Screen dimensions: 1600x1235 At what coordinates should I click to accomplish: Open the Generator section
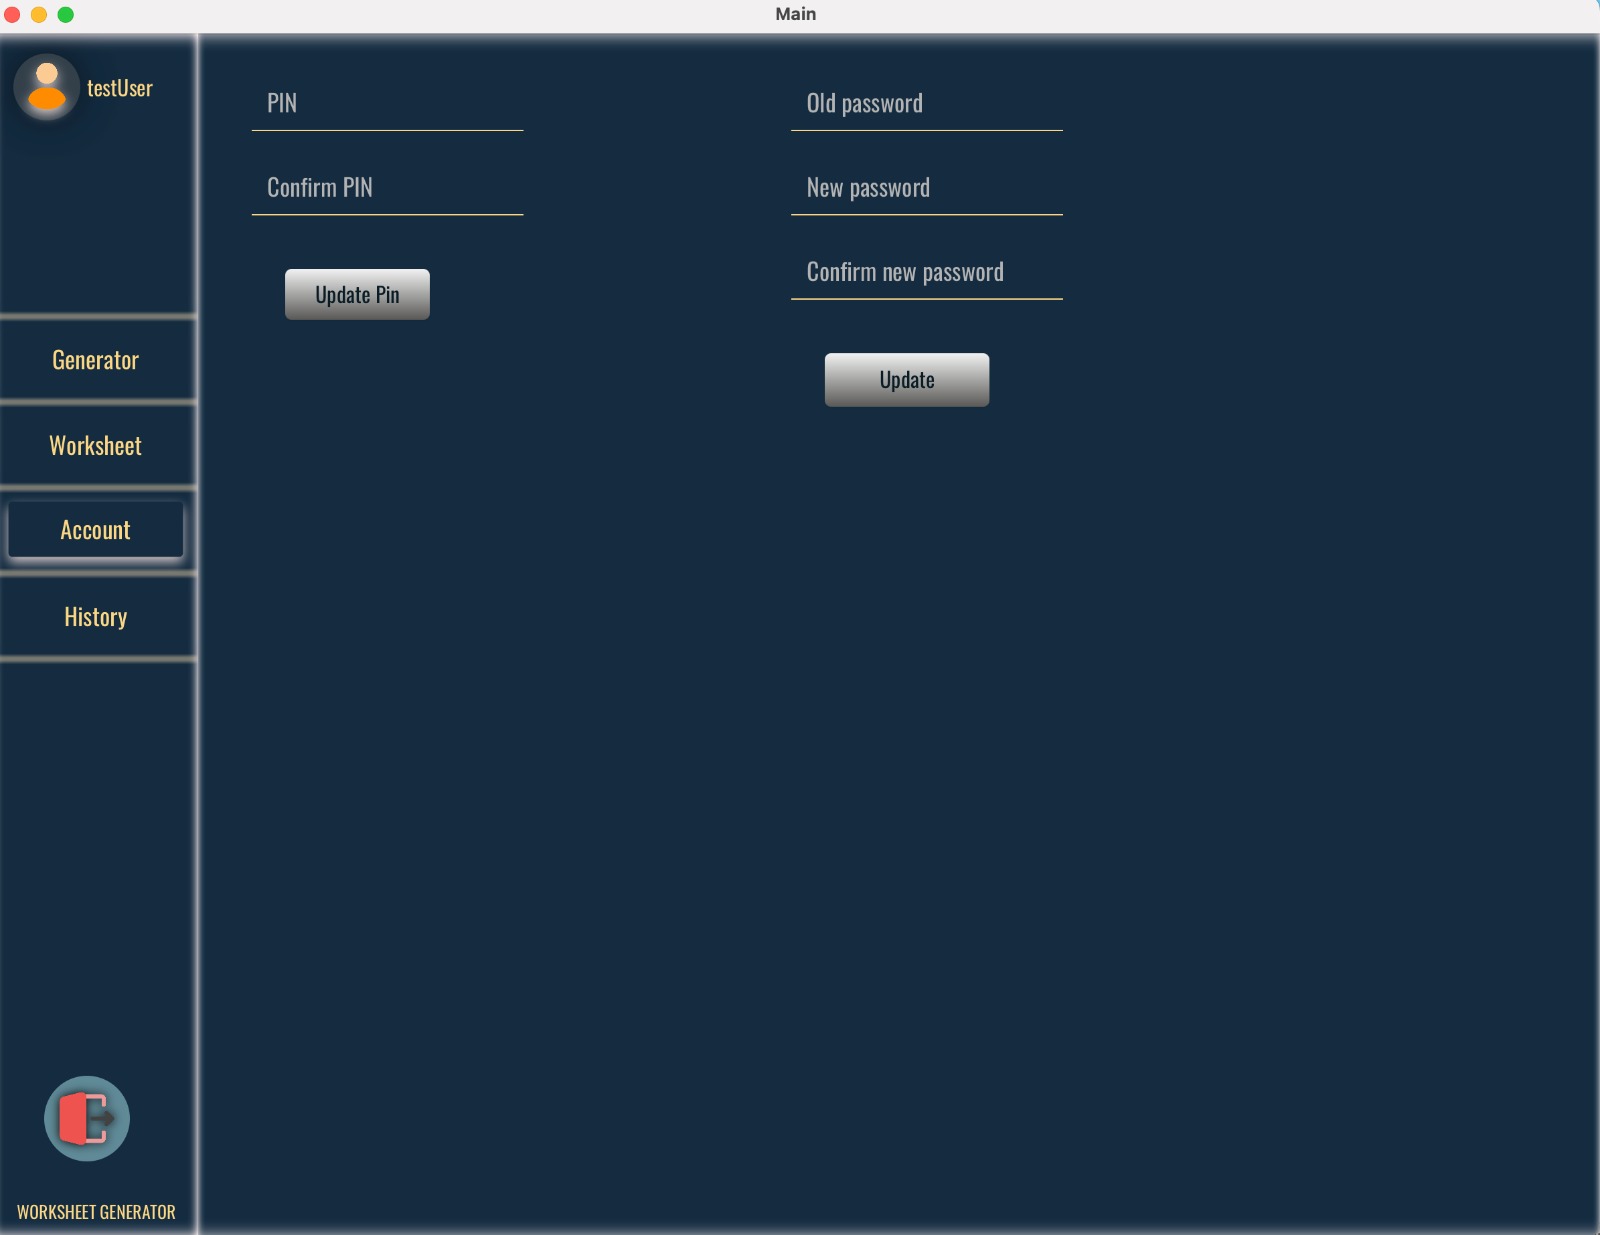96,360
